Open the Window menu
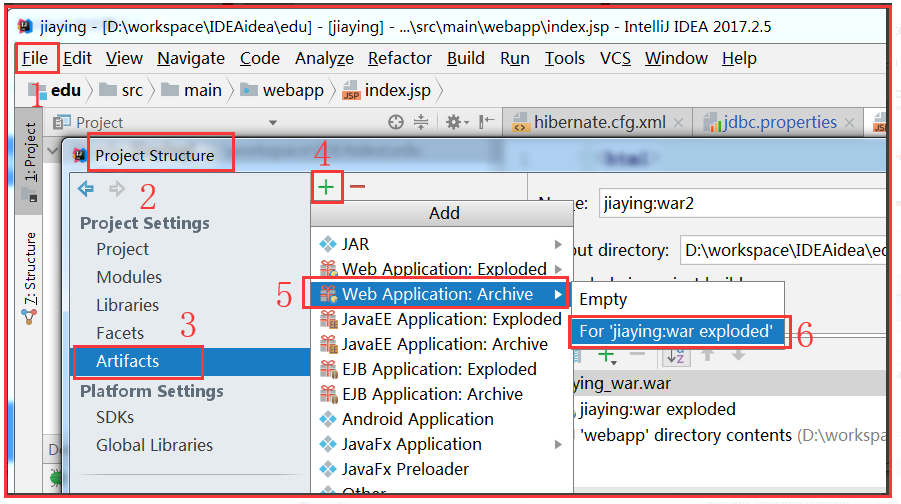The width and height of the screenshot is (901, 504). click(x=676, y=58)
